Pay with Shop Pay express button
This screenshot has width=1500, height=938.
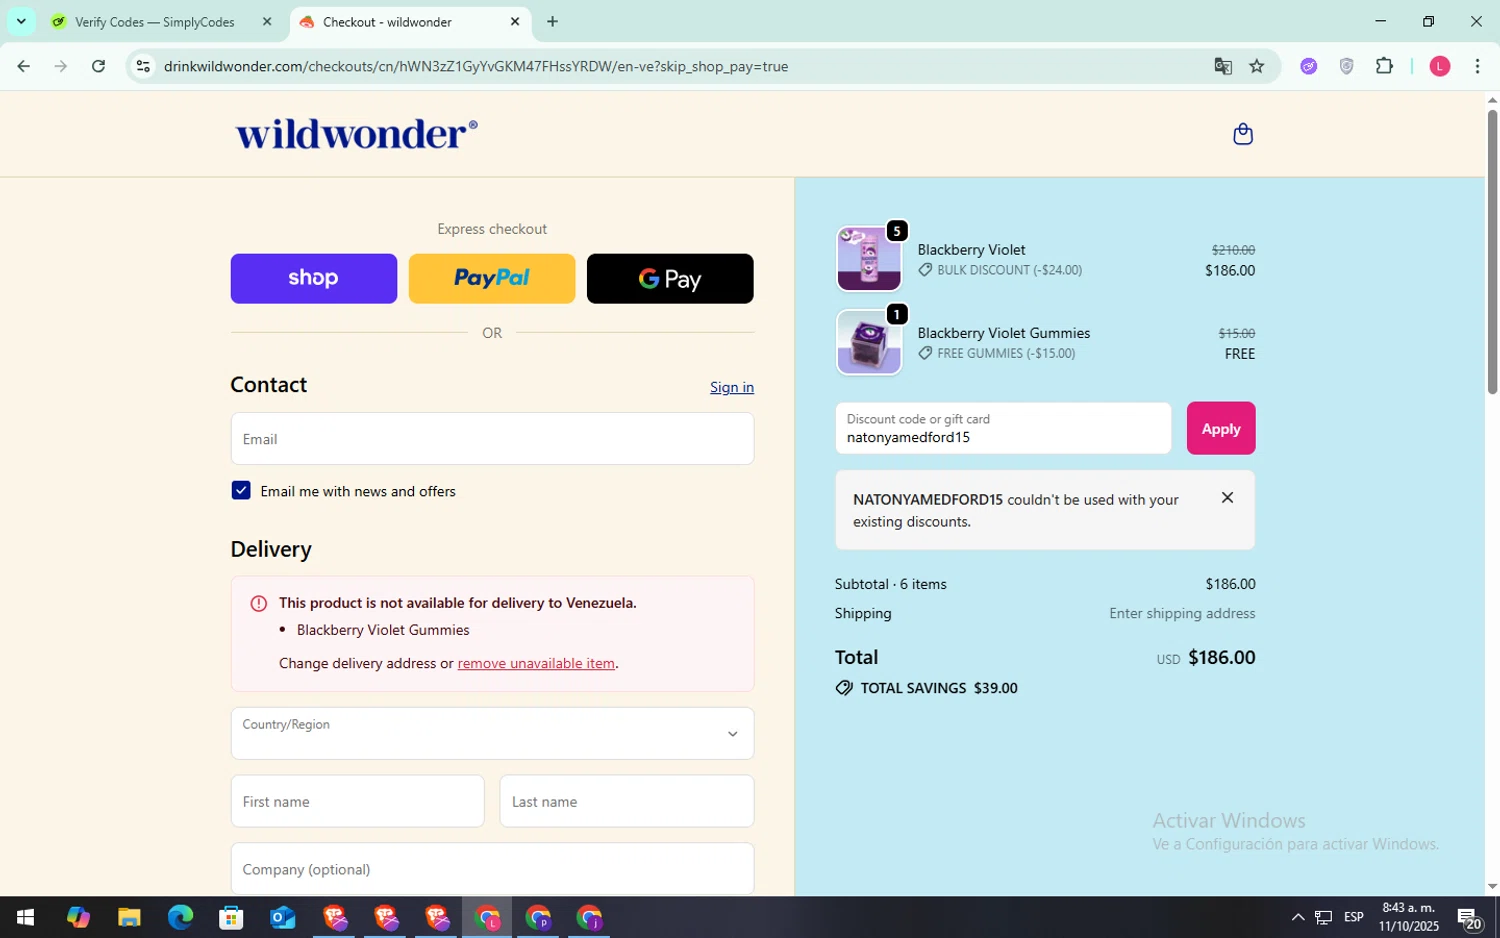point(314,278)
